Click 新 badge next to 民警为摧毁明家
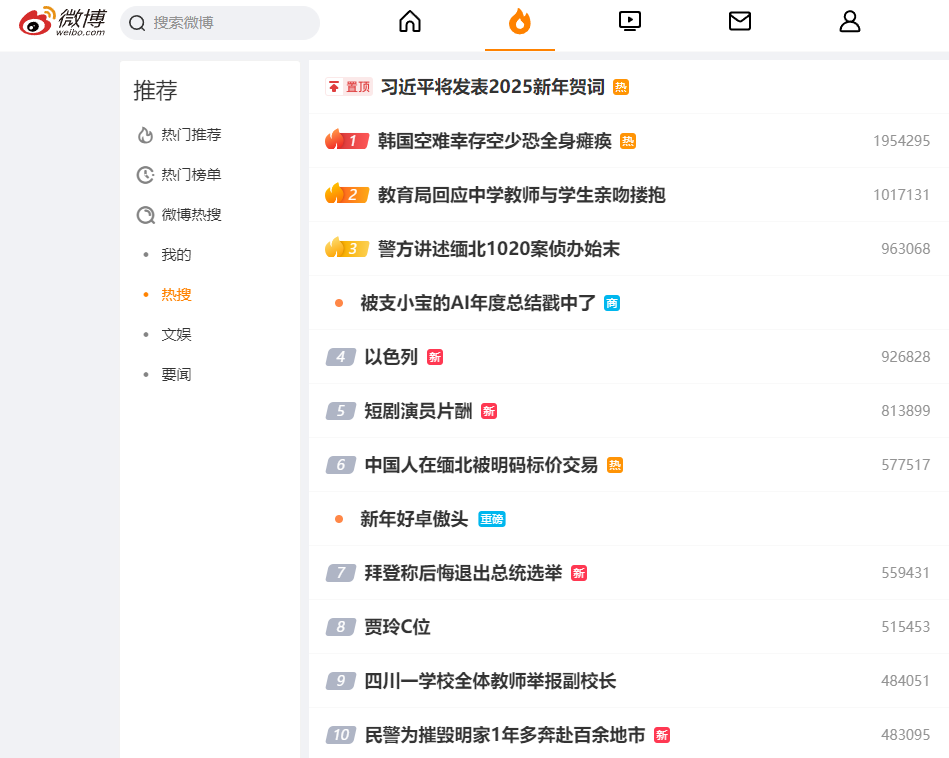949x758 pixels. 662,735
